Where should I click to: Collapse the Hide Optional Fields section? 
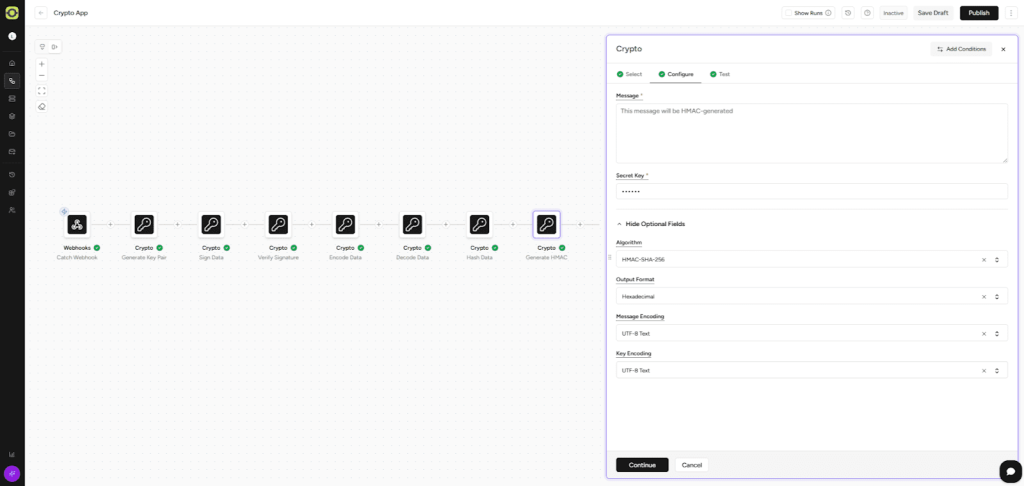[x=650, y=224]
